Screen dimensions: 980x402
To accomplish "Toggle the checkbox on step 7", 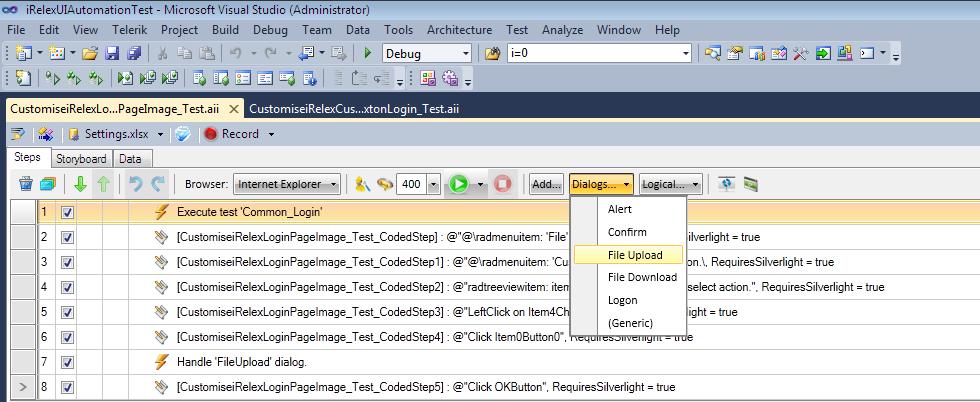I will [x=68, y=363].
